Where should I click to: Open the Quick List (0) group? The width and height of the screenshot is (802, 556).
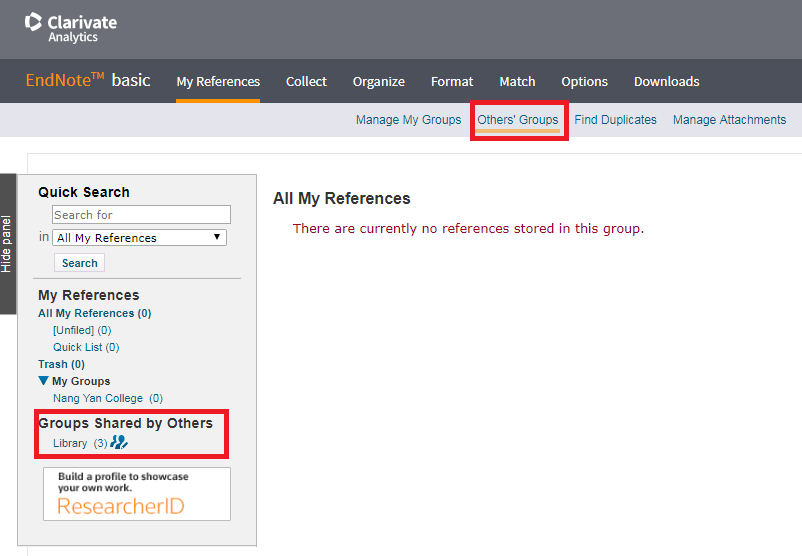pyautogui.click(x=86, y=347)
